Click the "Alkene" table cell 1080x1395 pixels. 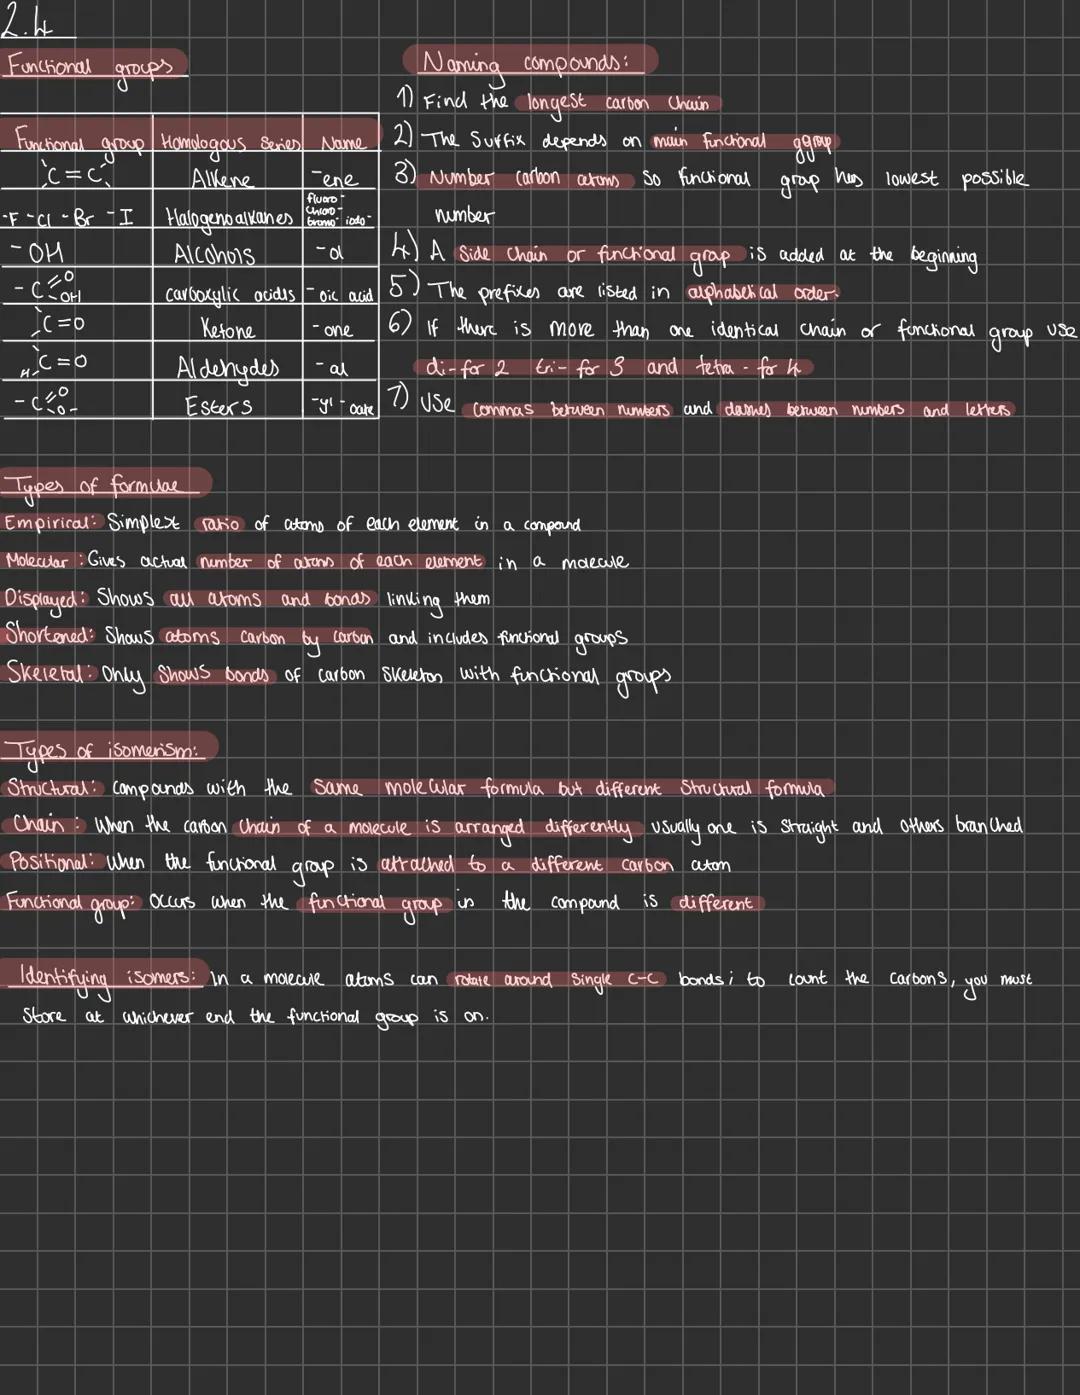click(222, 180)
